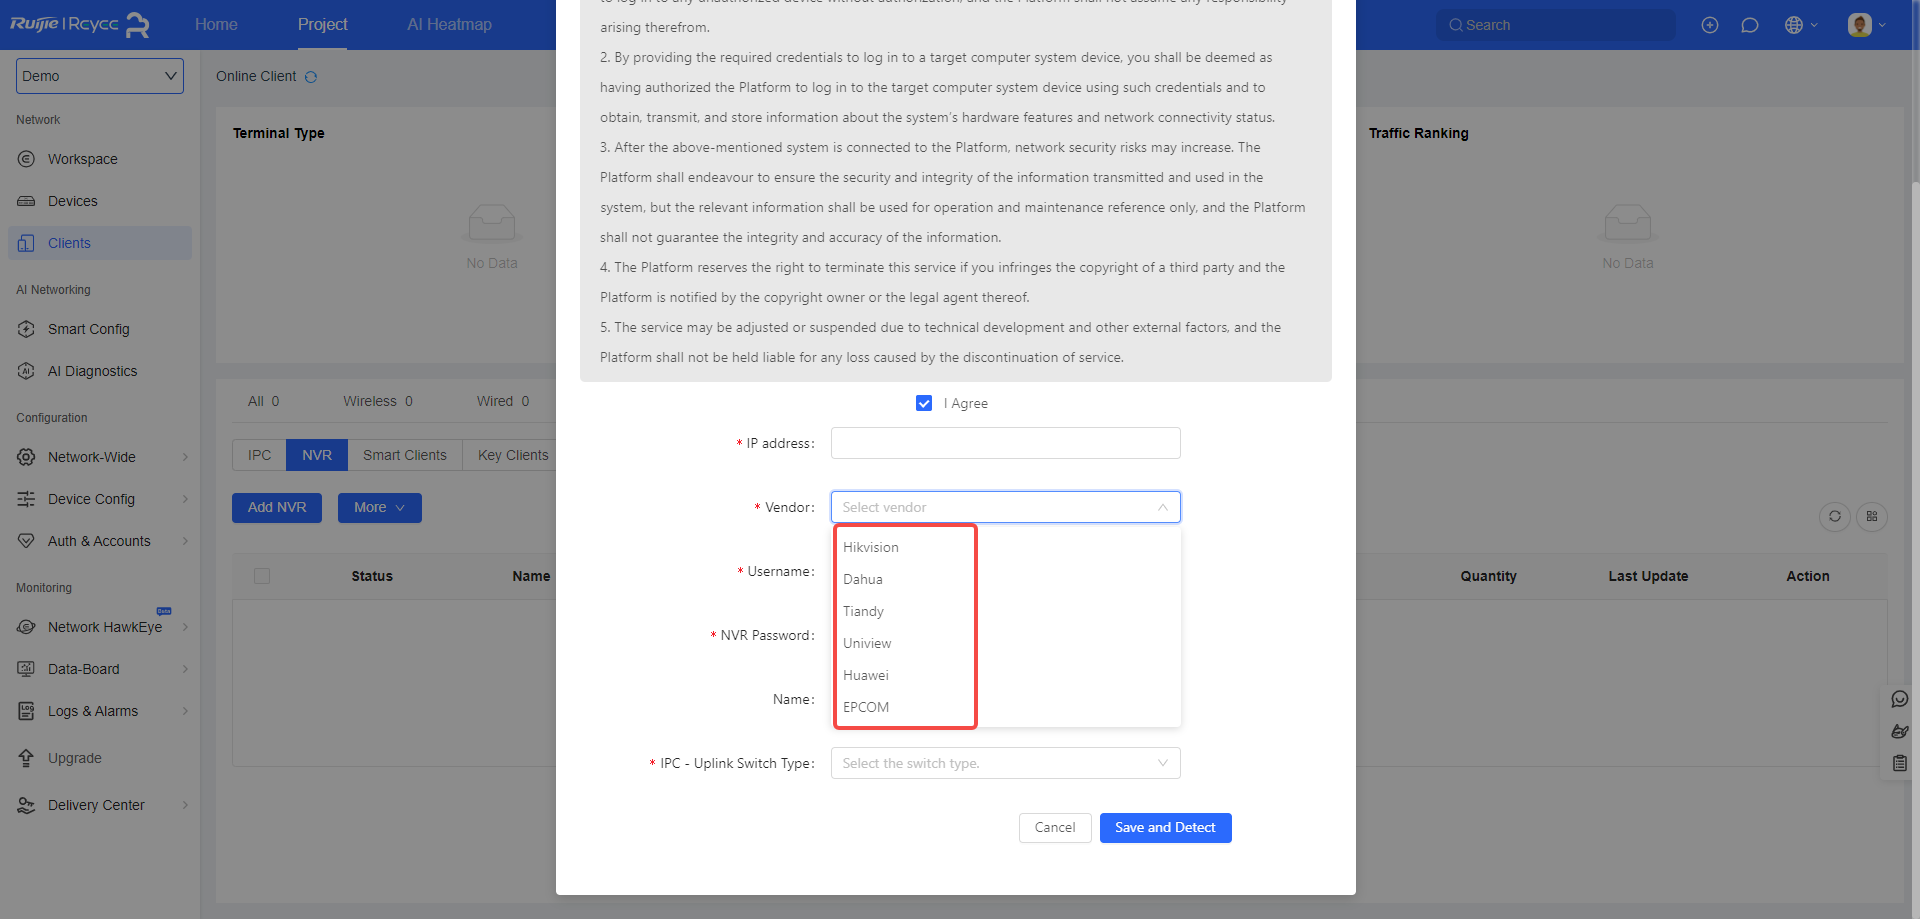Tick the table header select-all checkbox
This screenshot has width=1920, height=919.
(262, 576)
